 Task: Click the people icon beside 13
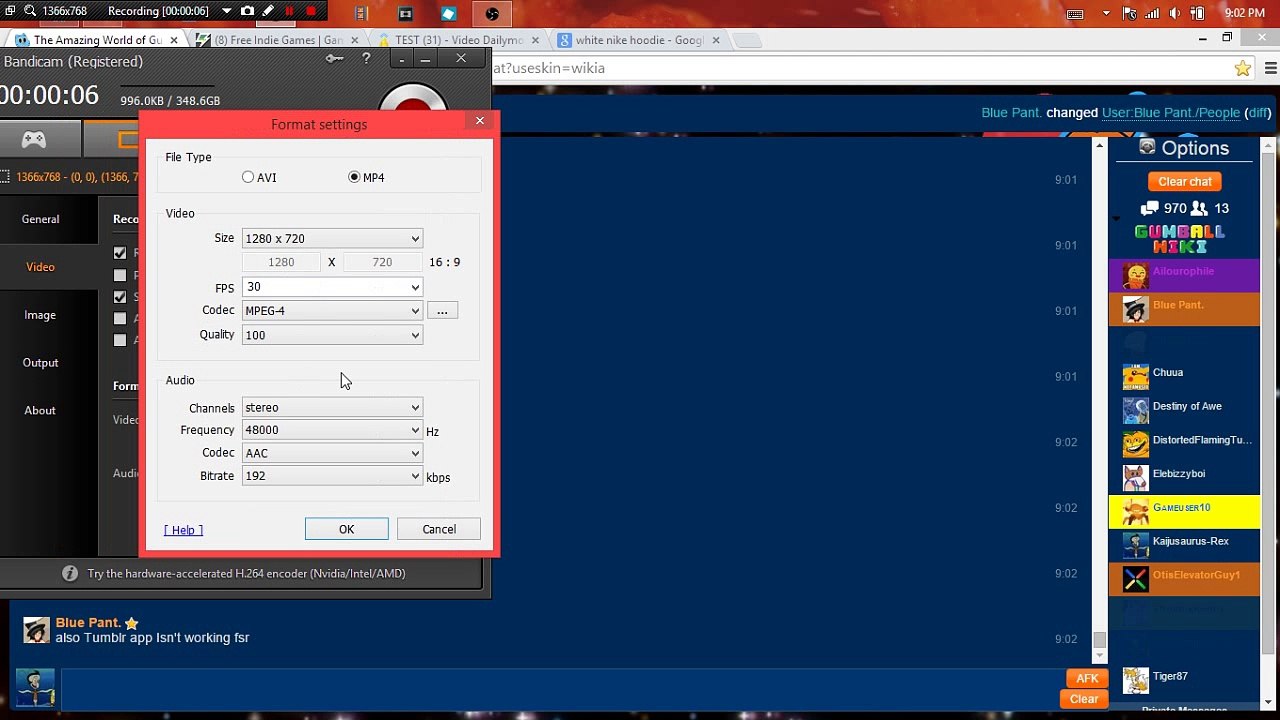coord(1199,208)
